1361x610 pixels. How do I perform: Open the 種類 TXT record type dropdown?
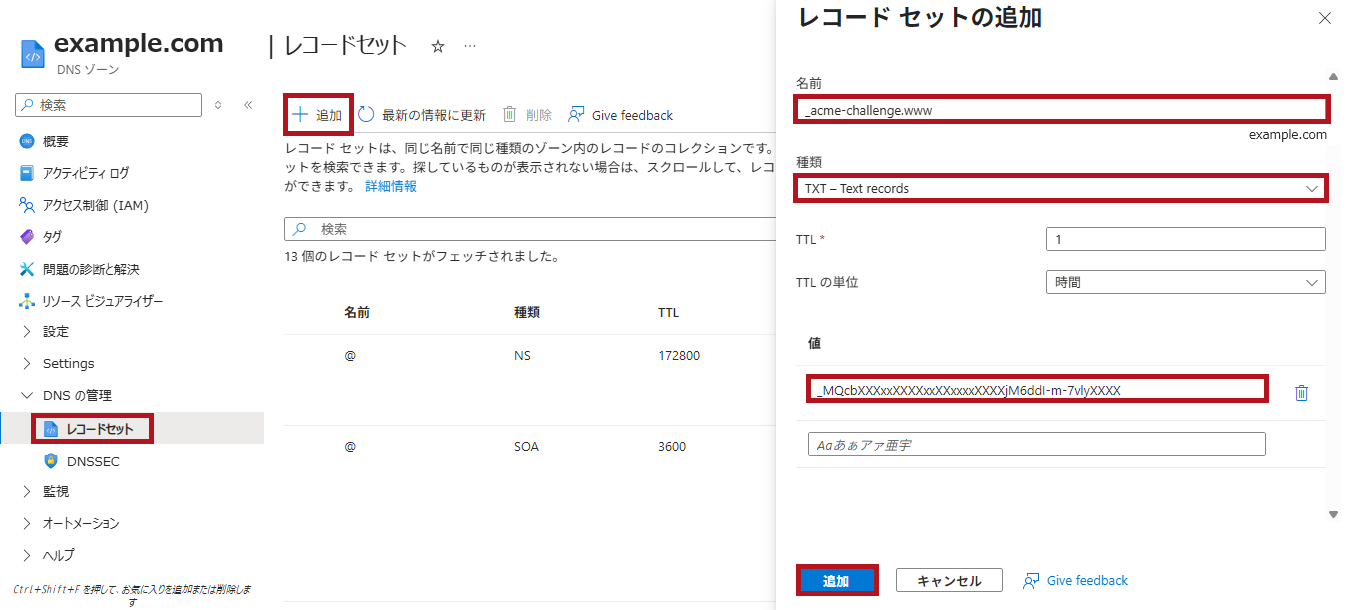coord(1061,188)
